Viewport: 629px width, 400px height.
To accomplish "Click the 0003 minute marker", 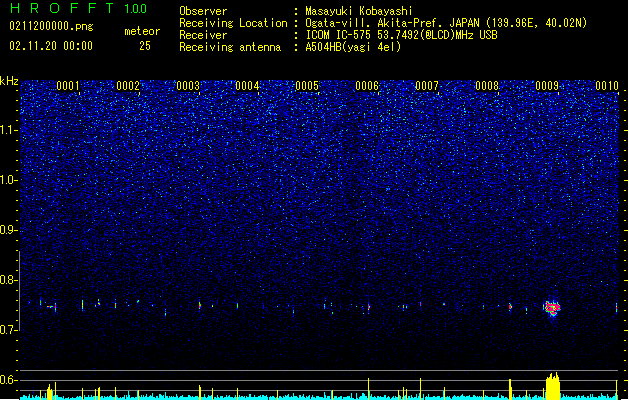I will (x=188, y=86).
